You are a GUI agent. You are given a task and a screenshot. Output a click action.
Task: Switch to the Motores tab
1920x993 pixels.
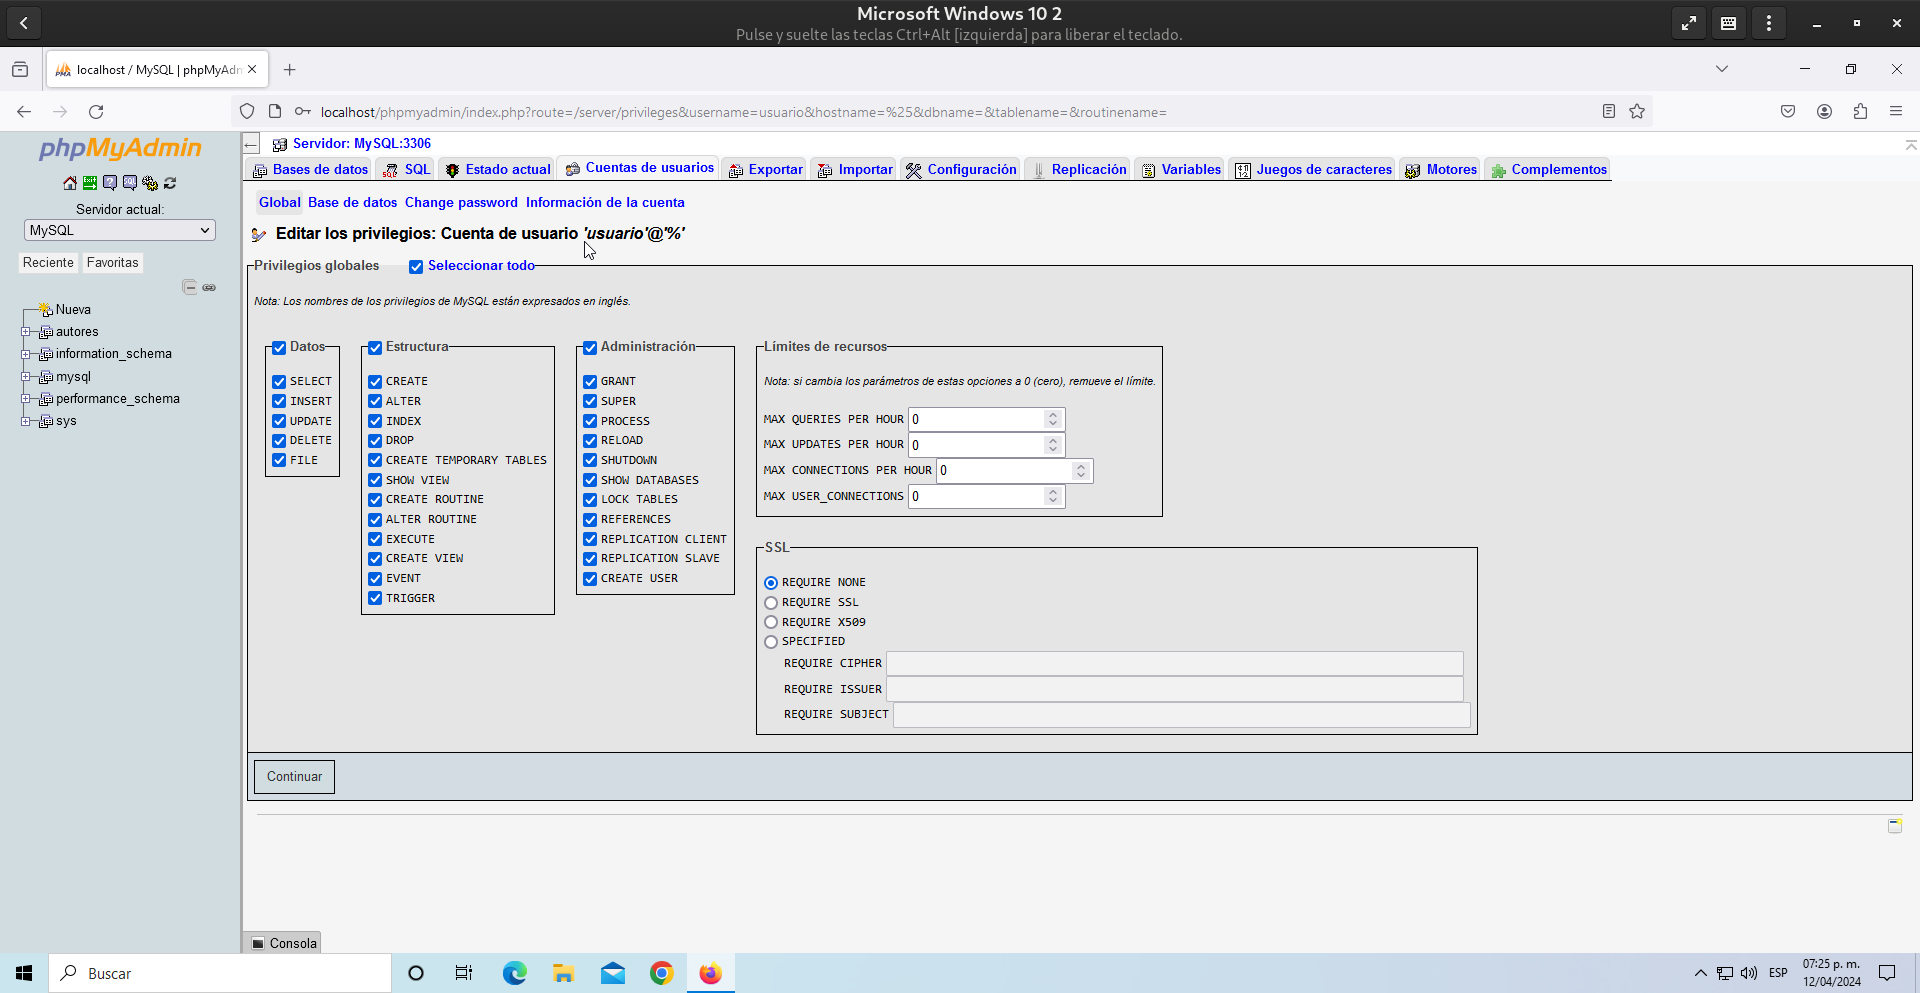tap(1440, 169)
